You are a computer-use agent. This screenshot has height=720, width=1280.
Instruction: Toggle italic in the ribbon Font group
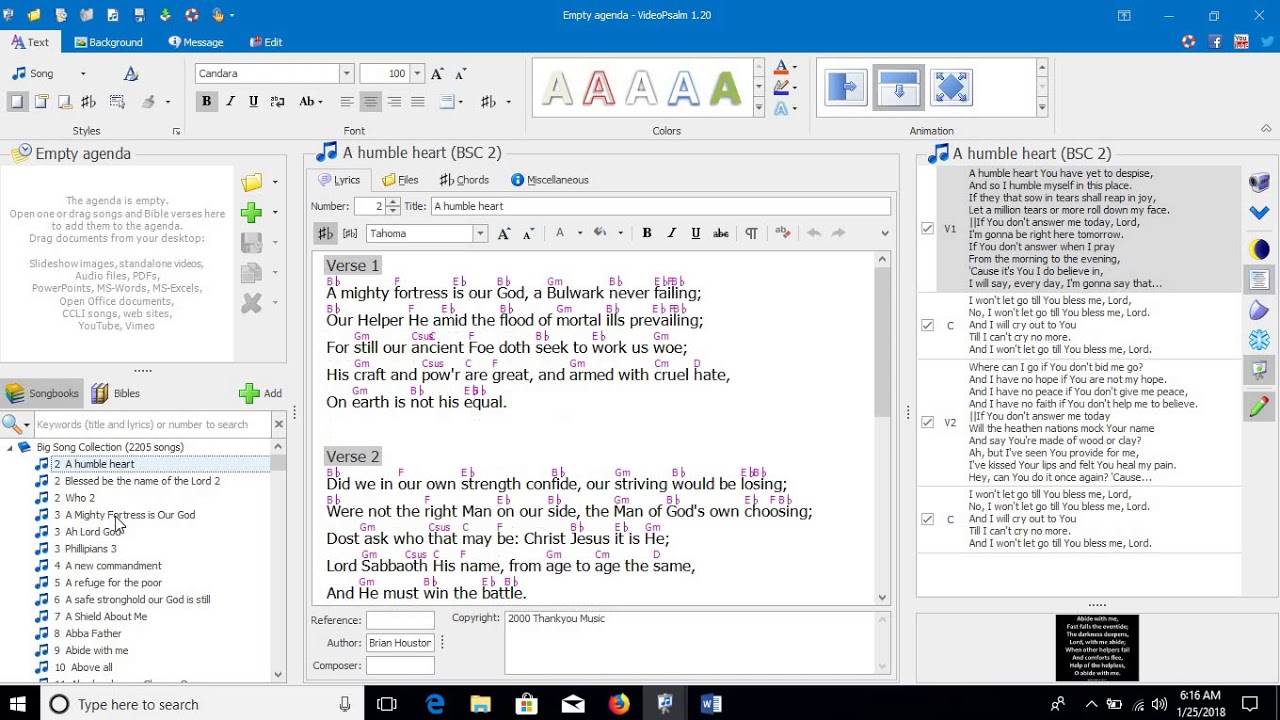coord(230,101)
